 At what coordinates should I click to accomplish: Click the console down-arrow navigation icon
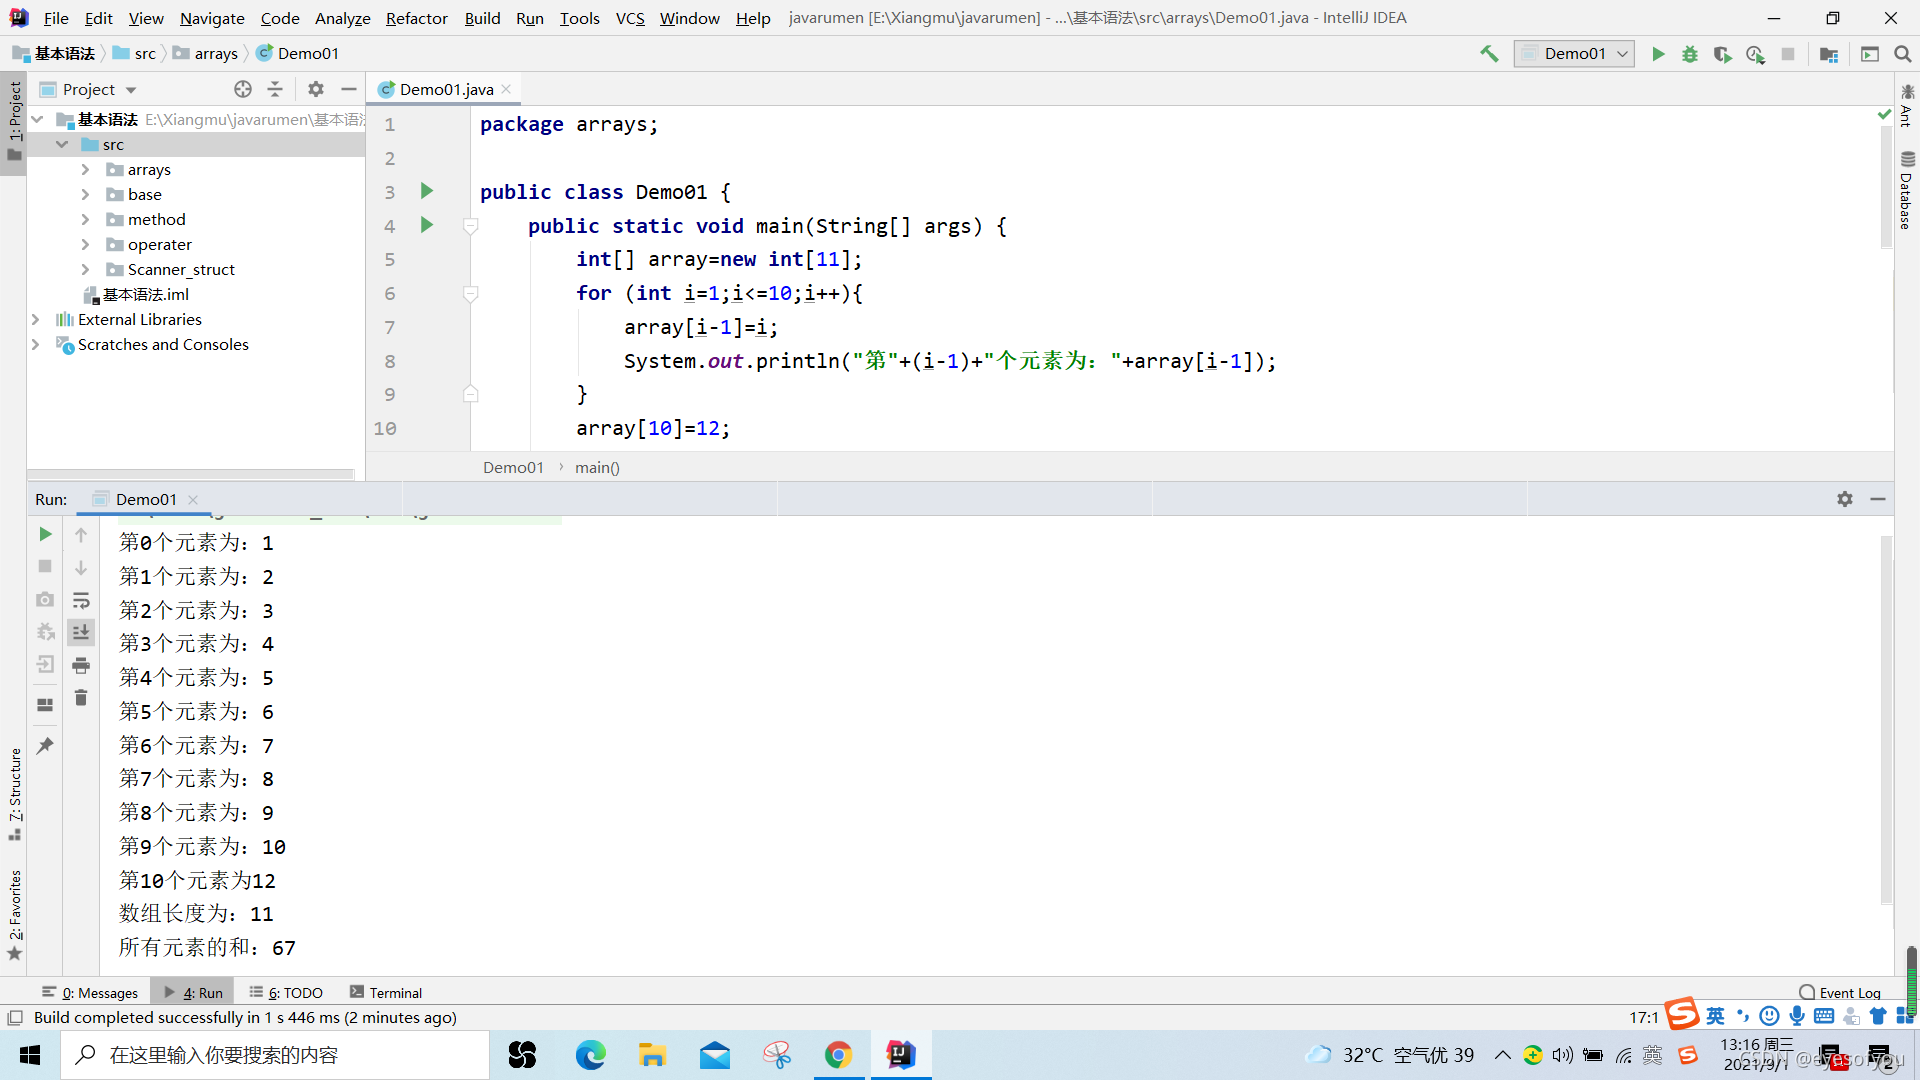click(x=81, y=568)
